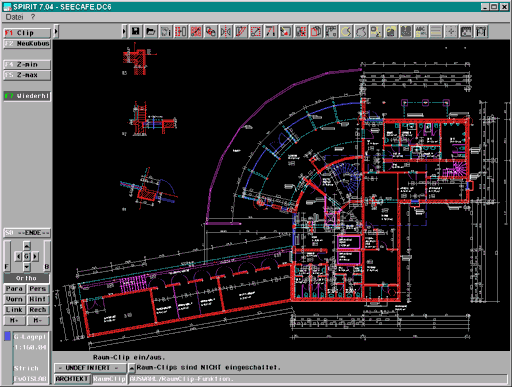Select the mirror tool icon in the toolbar

pos(226,31)
